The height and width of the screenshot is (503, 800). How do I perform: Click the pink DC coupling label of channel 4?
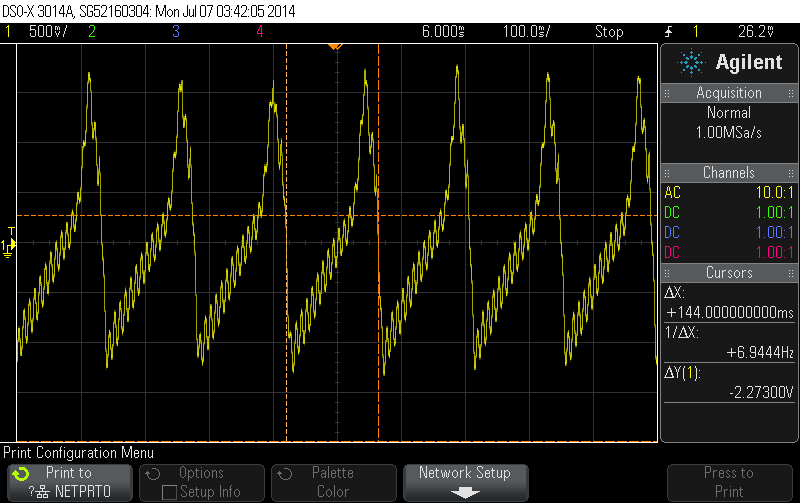[672, 252]
